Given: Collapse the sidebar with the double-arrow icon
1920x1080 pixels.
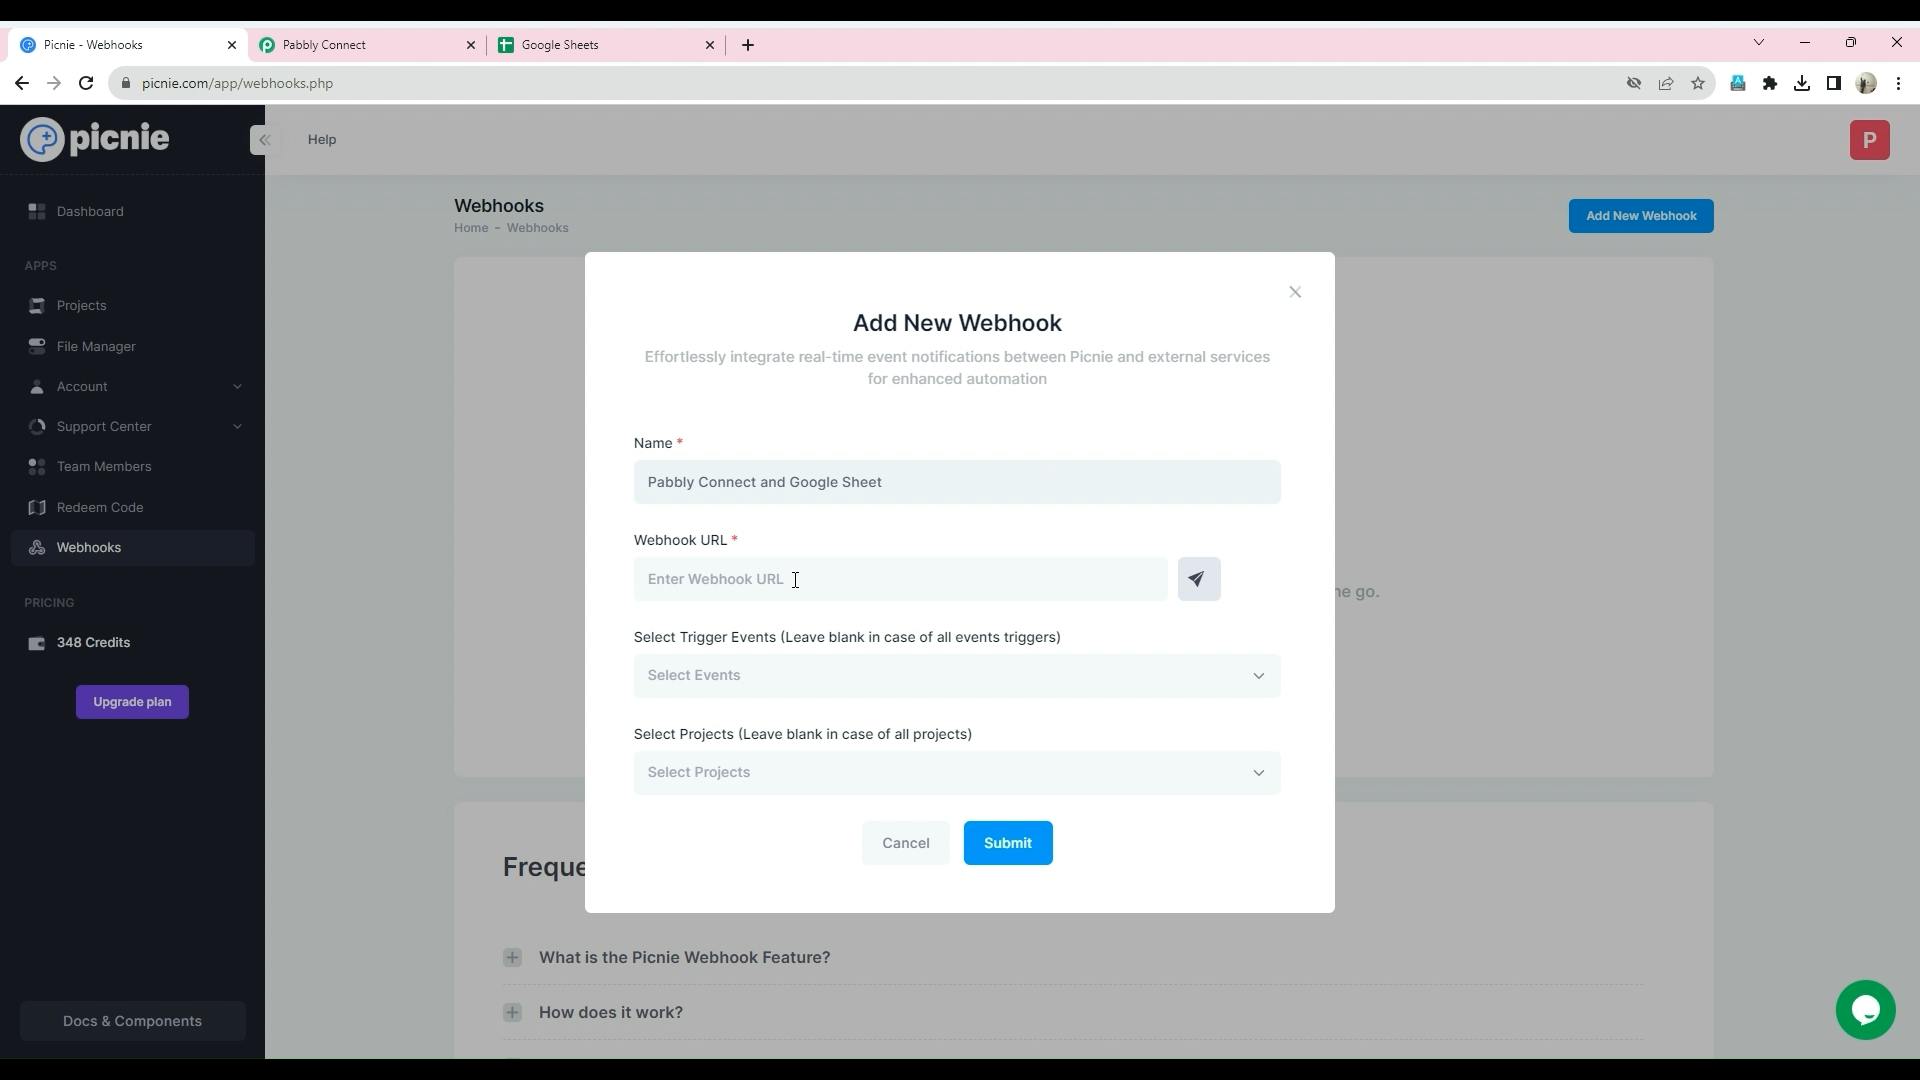Looking at the screenshot, I should (264, 140).
